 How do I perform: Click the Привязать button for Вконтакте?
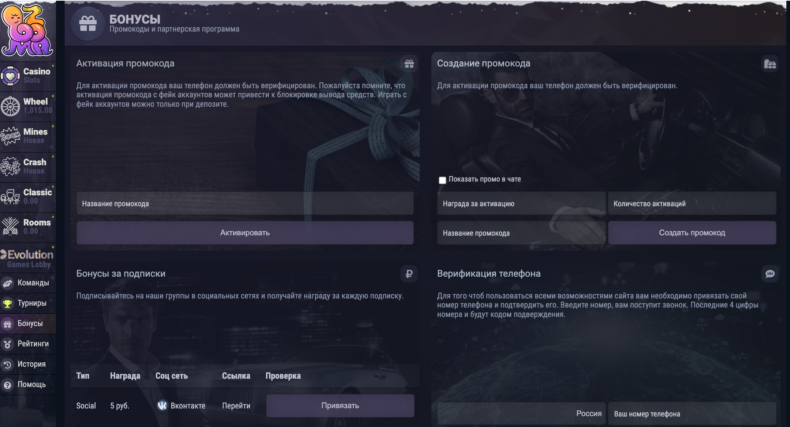pos(339,406)
